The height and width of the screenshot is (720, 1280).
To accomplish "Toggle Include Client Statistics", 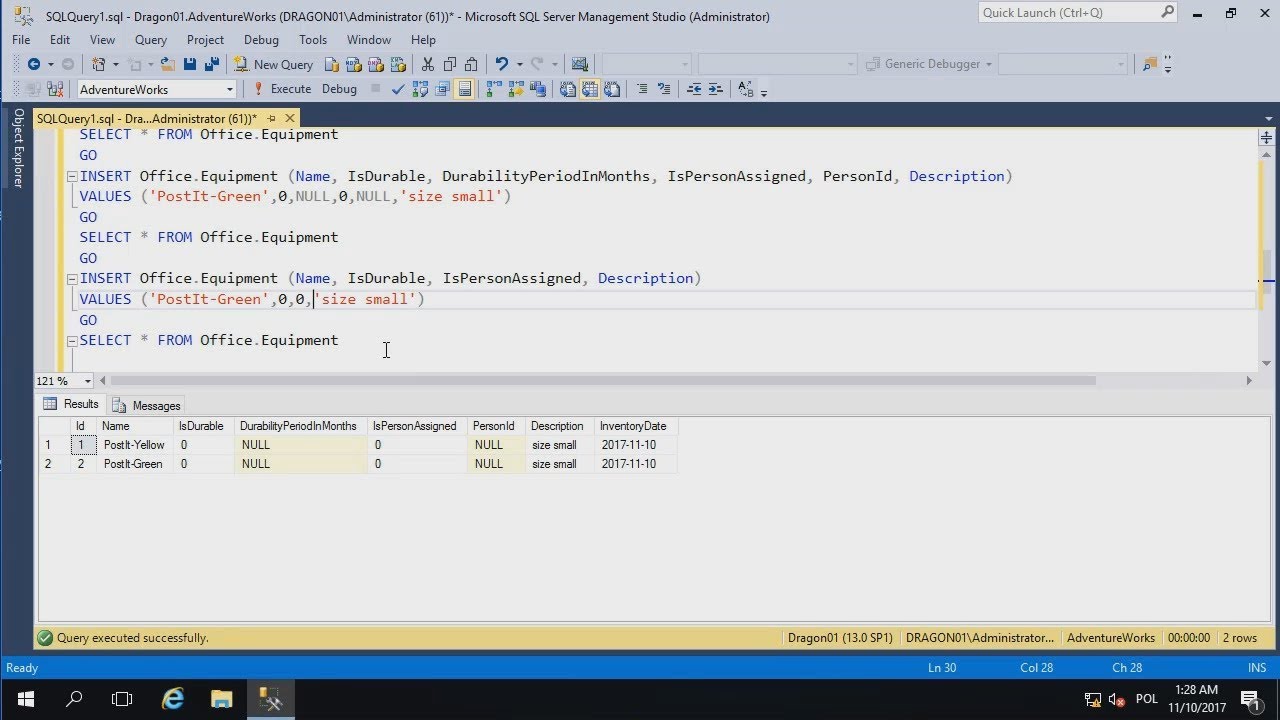I will point(537,89).
